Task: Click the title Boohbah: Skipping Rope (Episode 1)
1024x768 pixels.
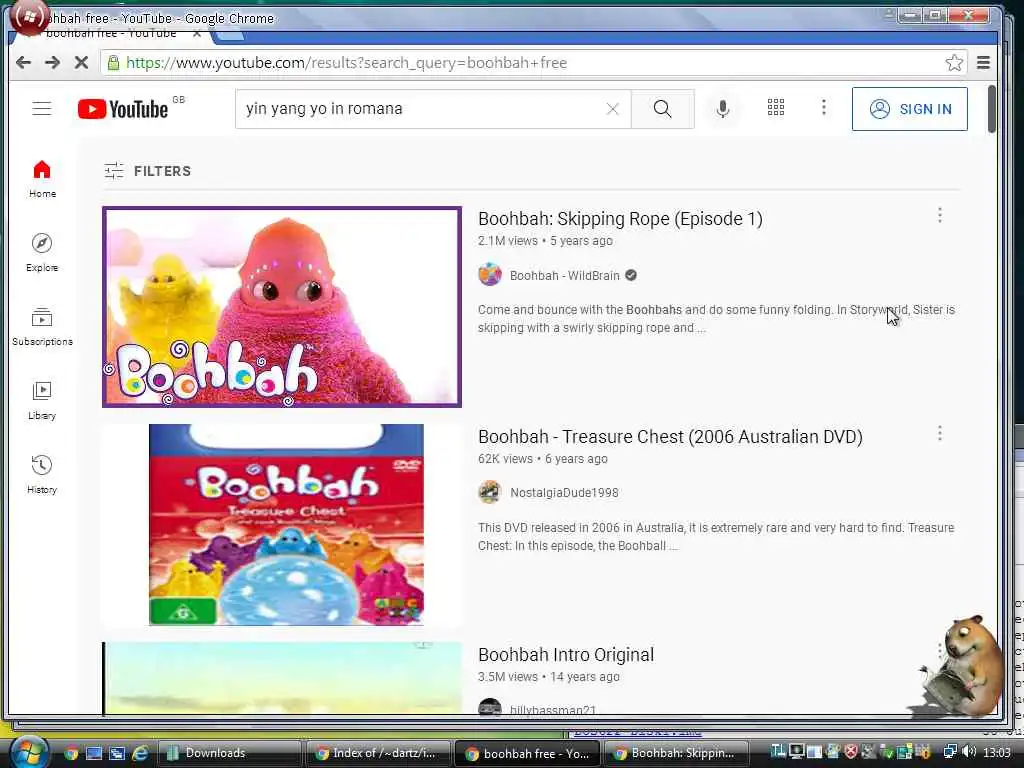Action: pos(620,219)
